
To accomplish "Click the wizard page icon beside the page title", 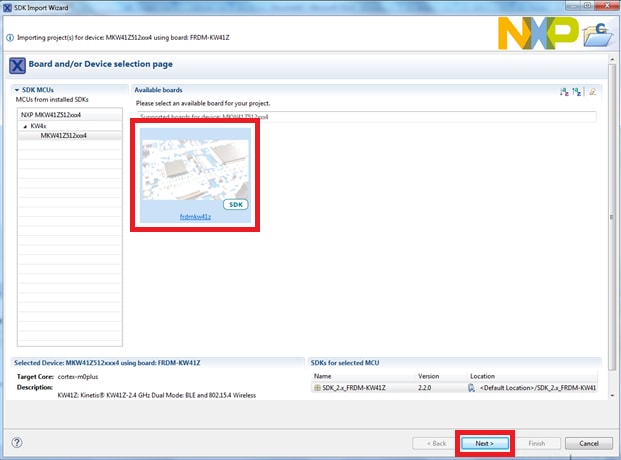I will tap(17, 65).
